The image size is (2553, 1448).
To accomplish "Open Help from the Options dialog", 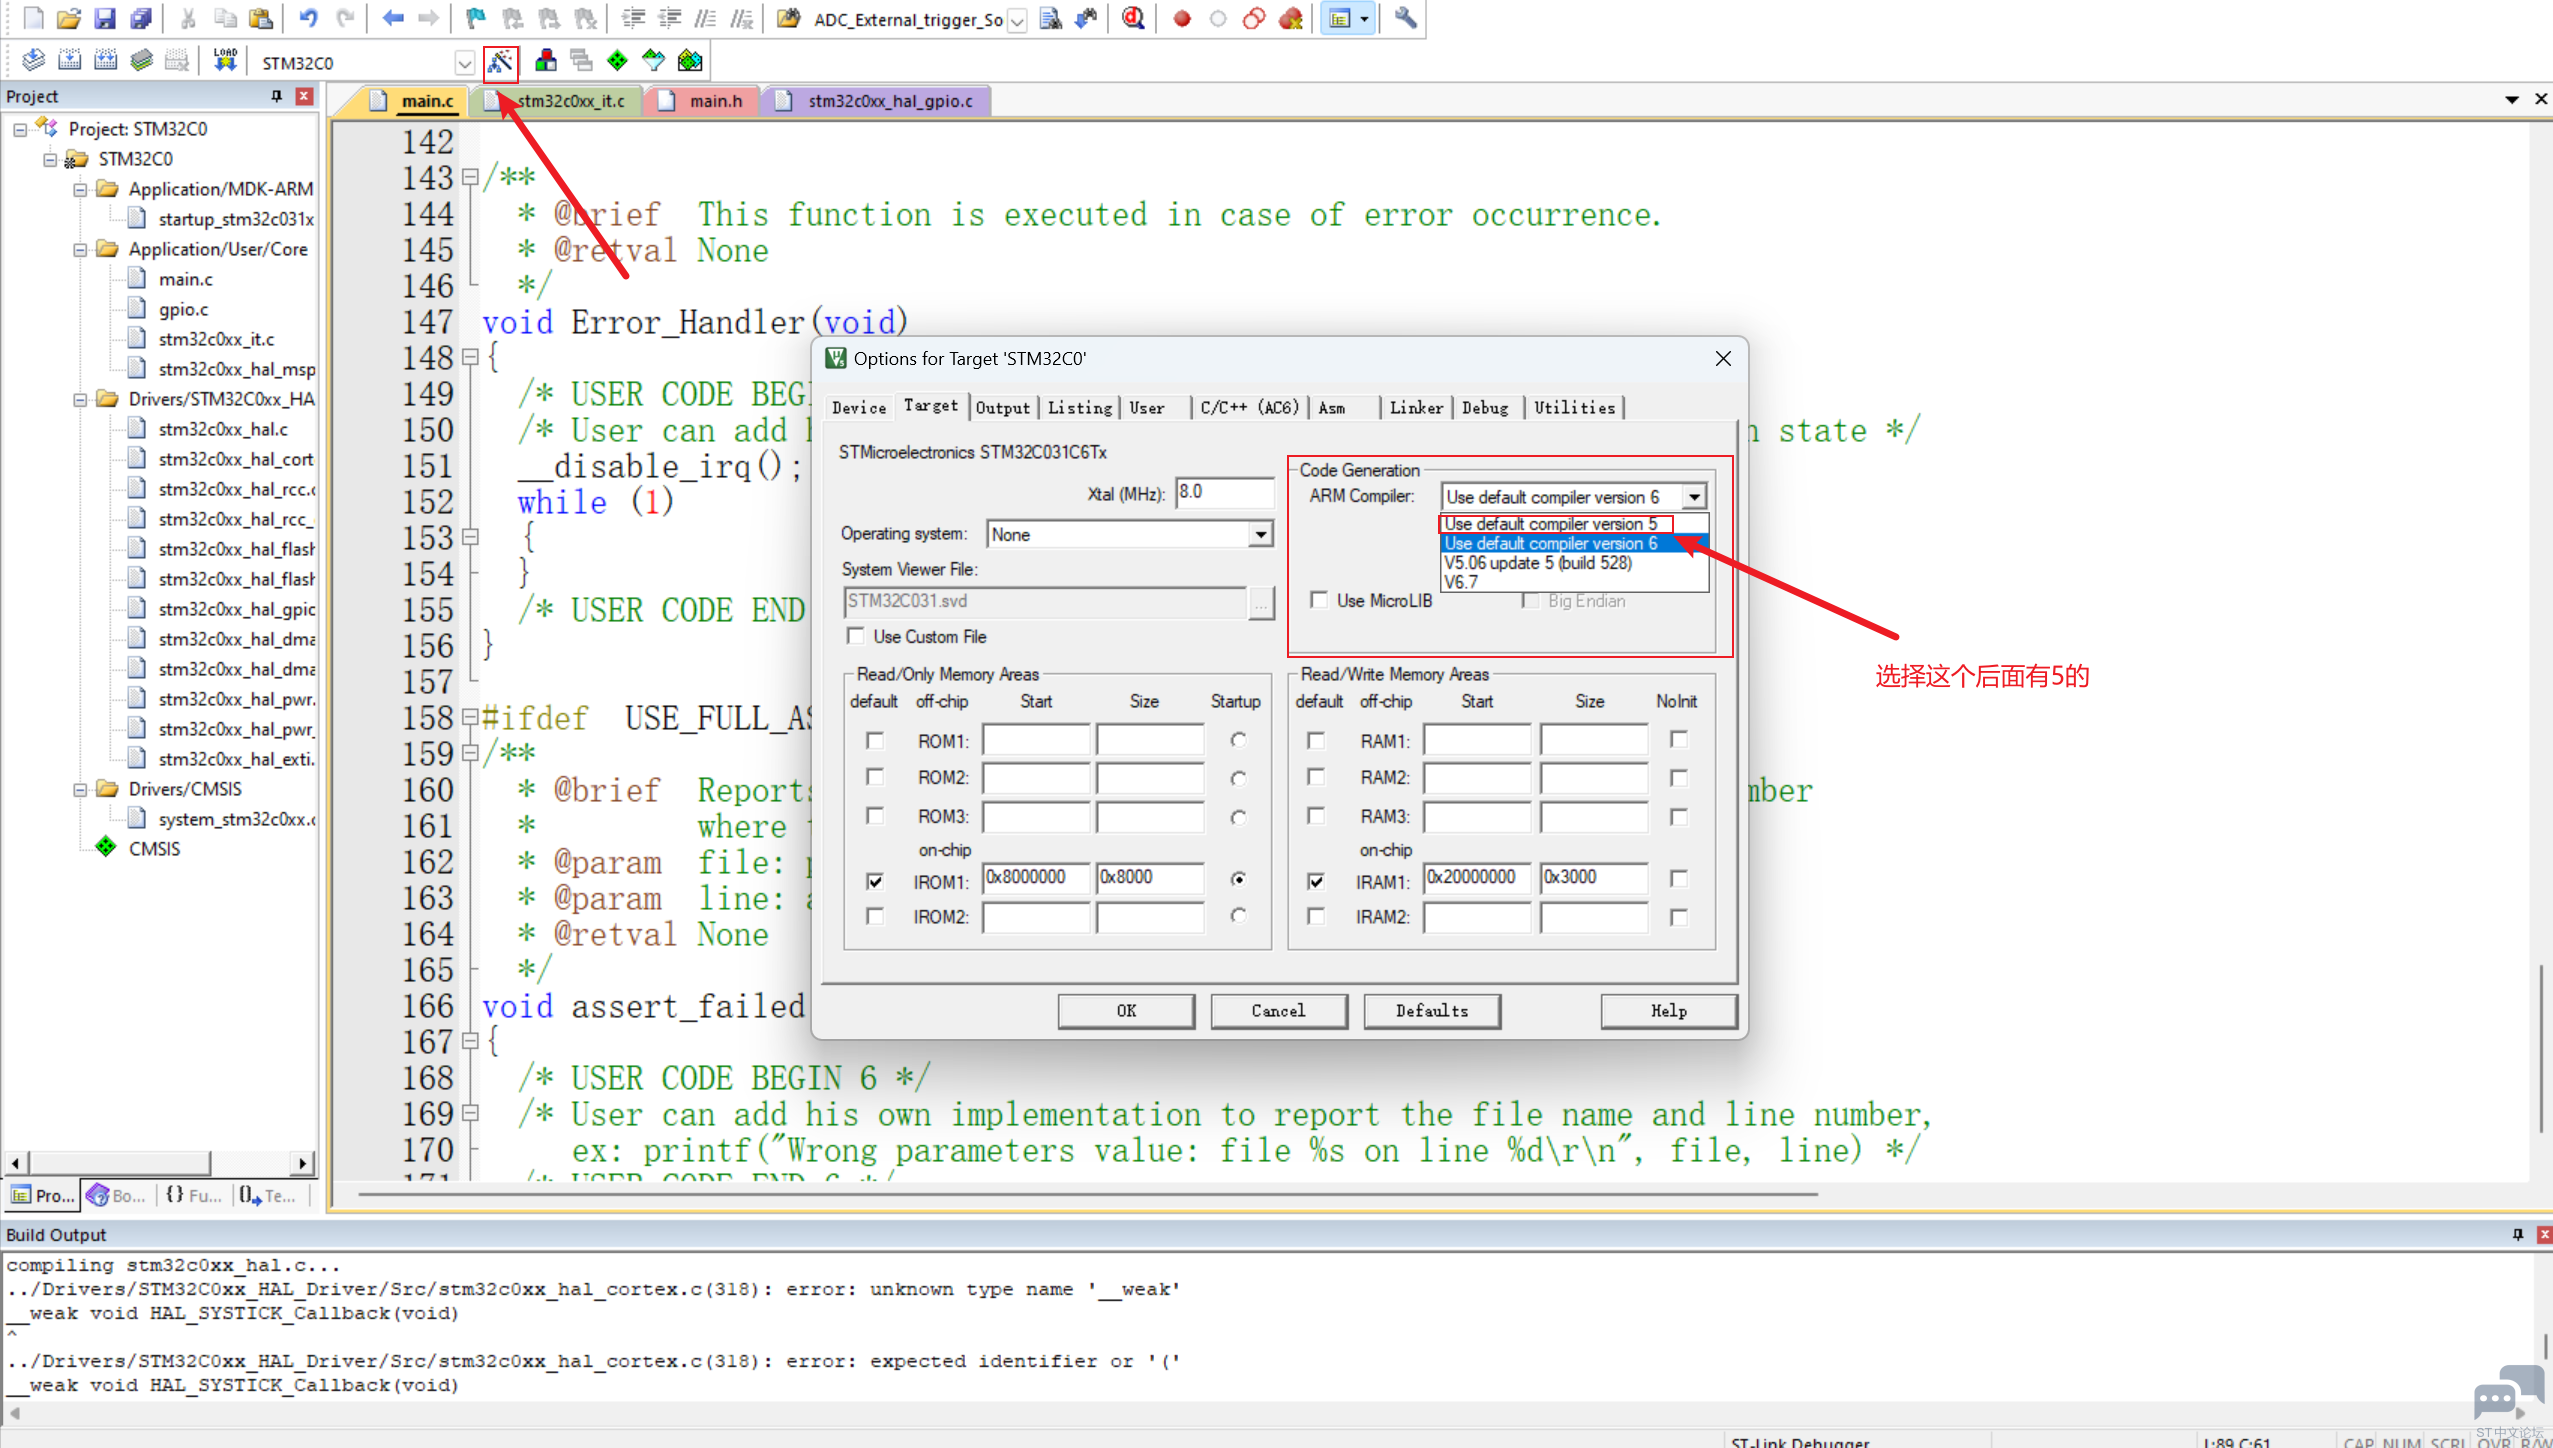I will click(1668, 1010).
